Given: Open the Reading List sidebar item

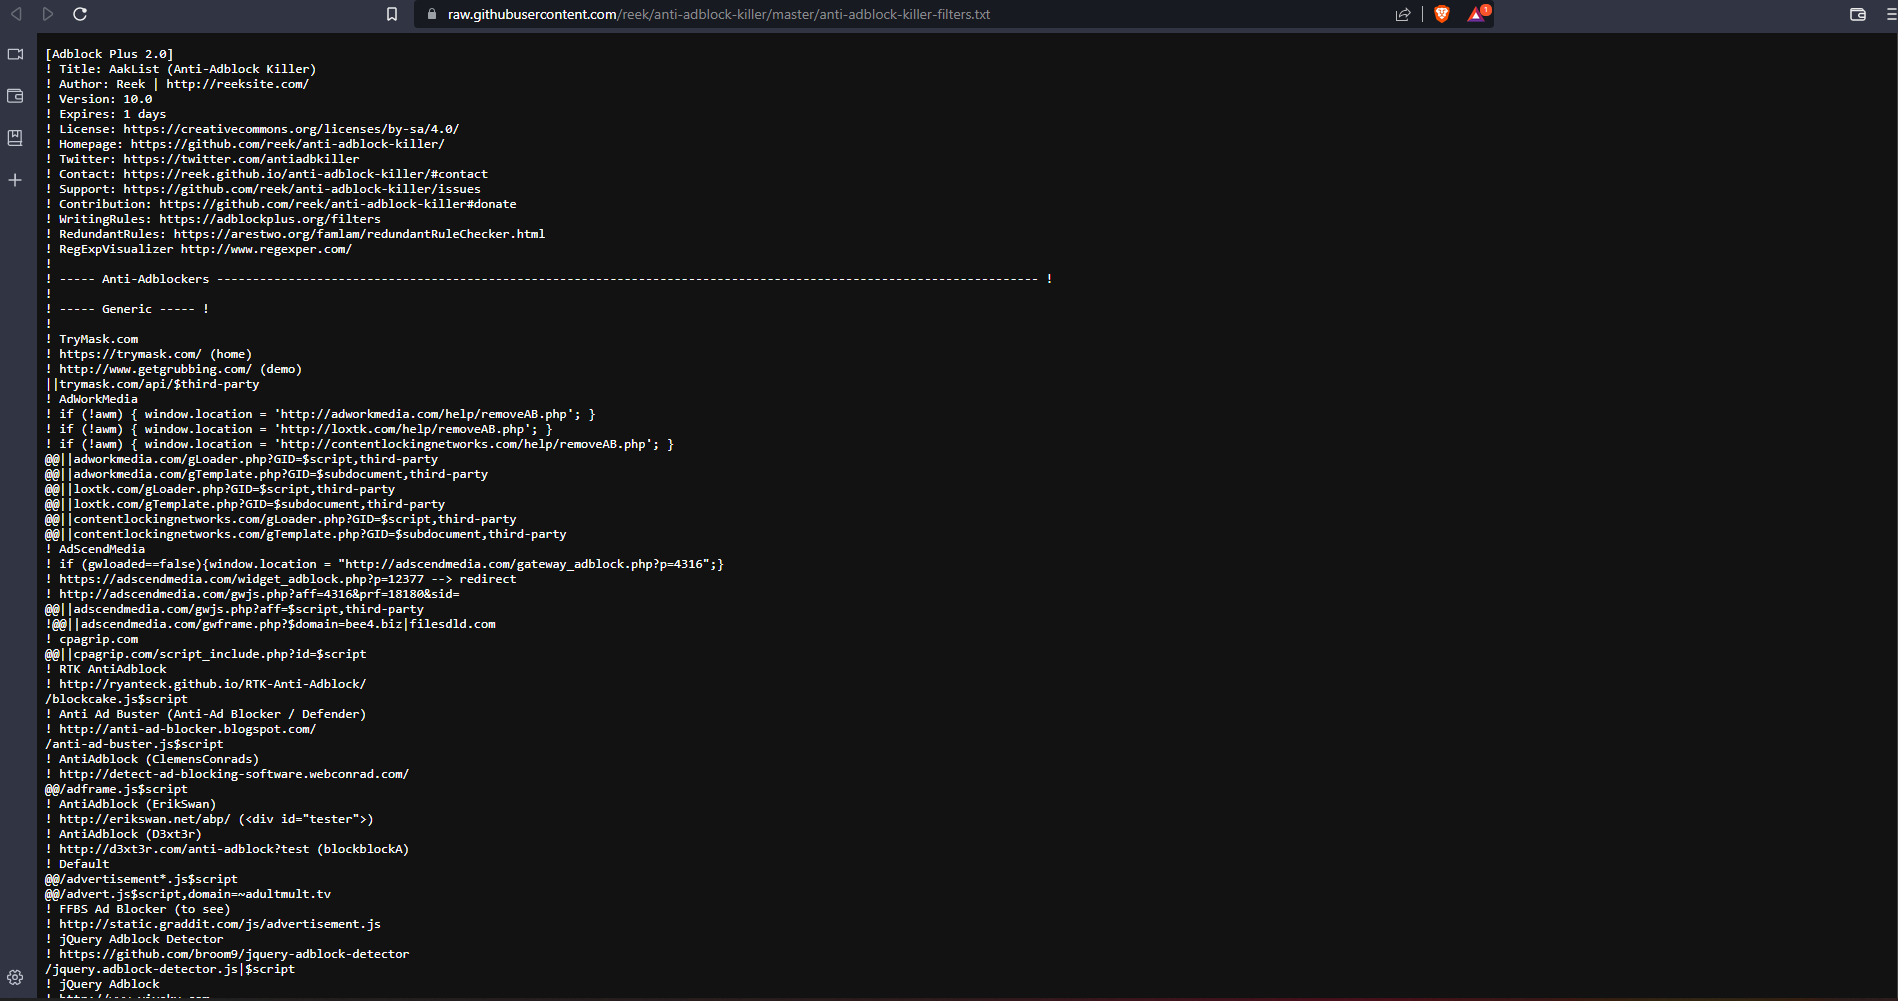Looking at the screenshot, I should coord(14,137).
